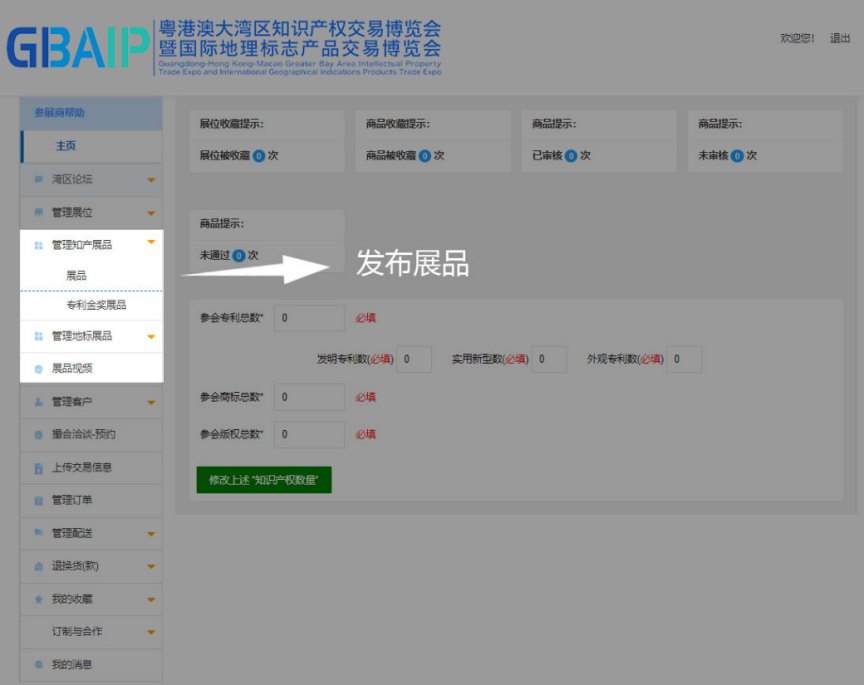Expand the 订制与合作 menu arrow
This screenshot has height=685, width=864.
[151, 632]
